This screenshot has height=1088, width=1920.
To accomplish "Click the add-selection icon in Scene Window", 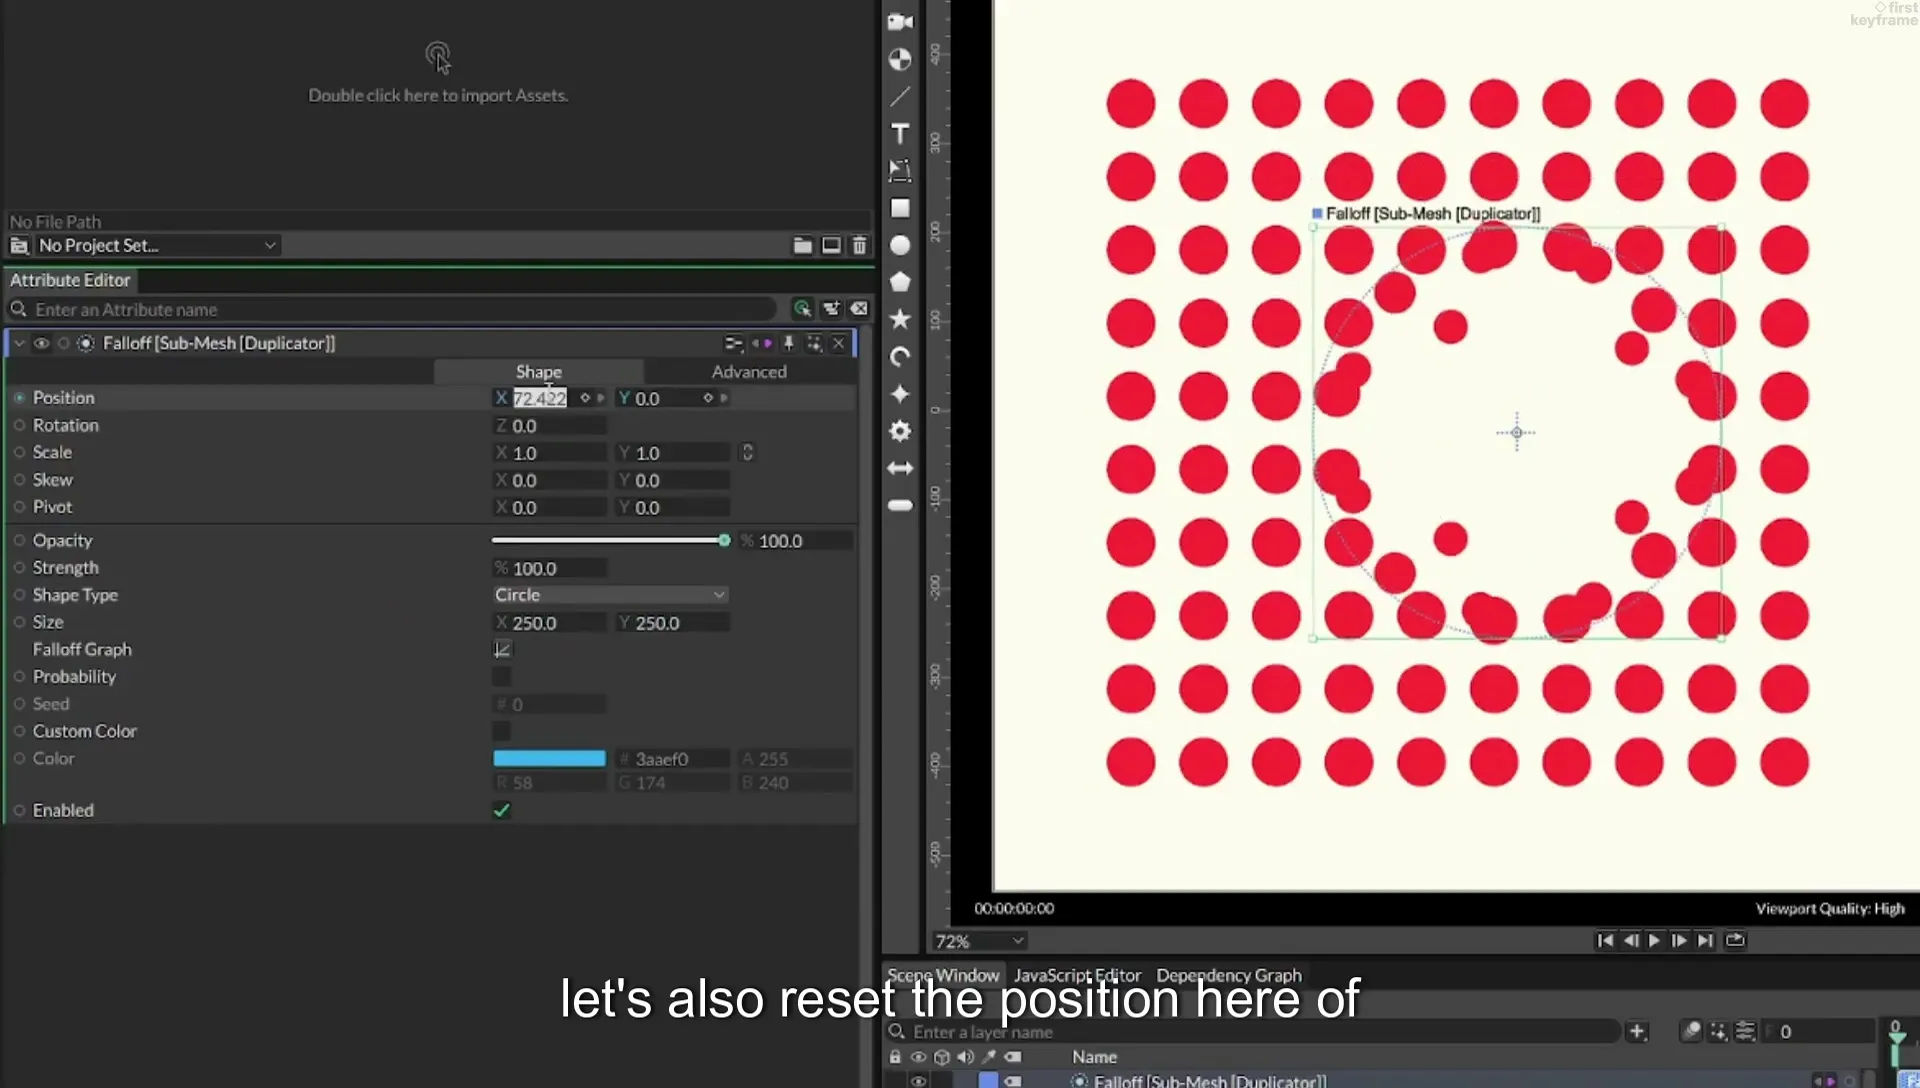I will [1718, 1031].
